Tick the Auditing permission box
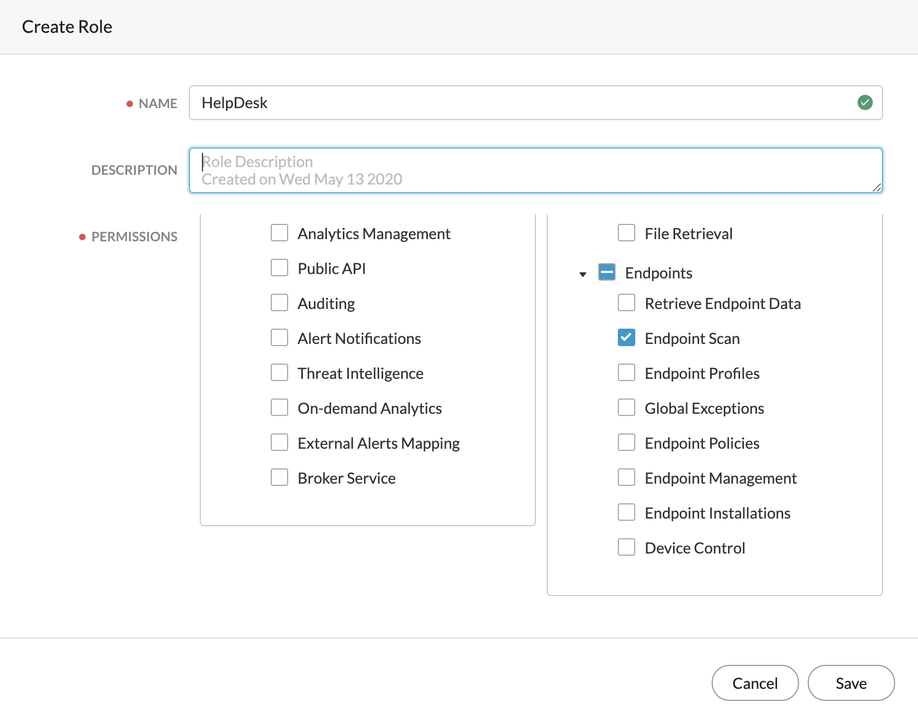Image resolution: width=918 pixels, height=725 pixels. [279, 303]
